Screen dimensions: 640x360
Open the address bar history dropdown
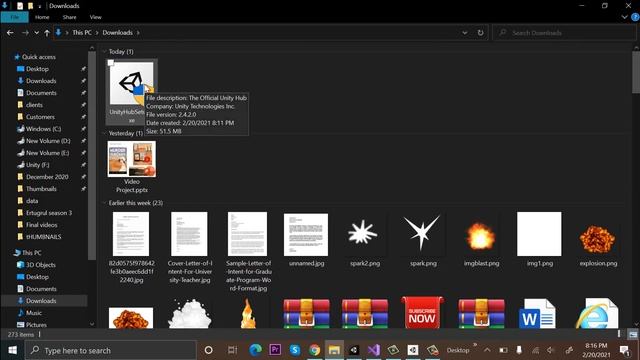[x=464, y=33]
